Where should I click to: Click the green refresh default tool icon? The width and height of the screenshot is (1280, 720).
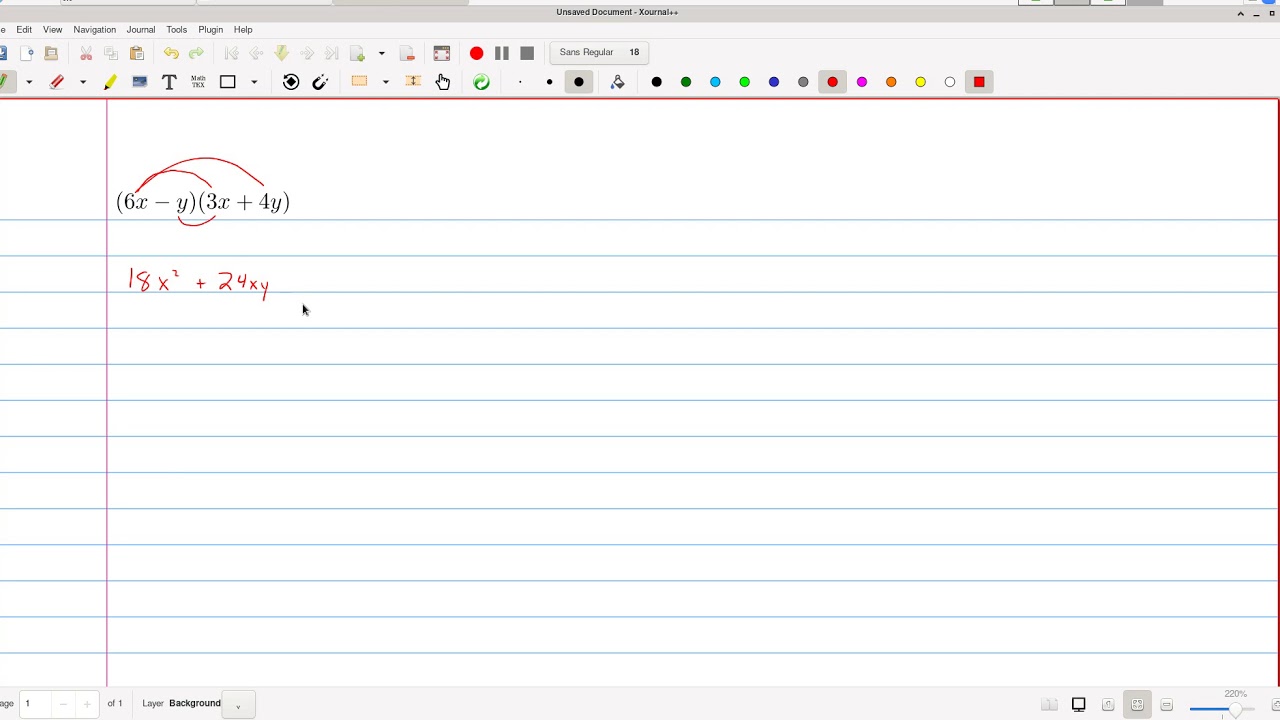(x=482, y=82)
